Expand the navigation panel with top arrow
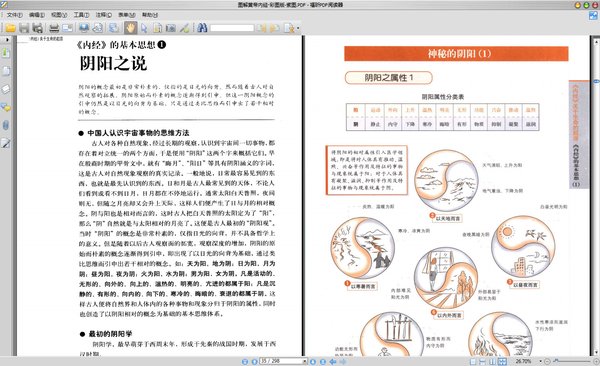 click(x=7, y=39)
